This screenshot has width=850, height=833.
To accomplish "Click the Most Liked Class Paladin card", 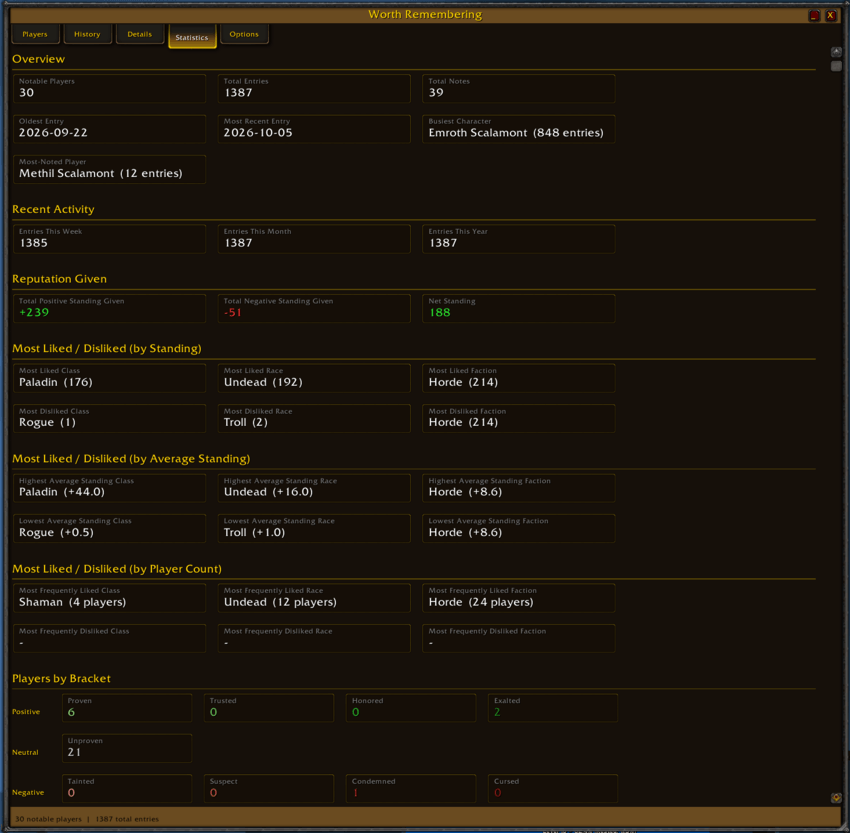I will 109,378.
